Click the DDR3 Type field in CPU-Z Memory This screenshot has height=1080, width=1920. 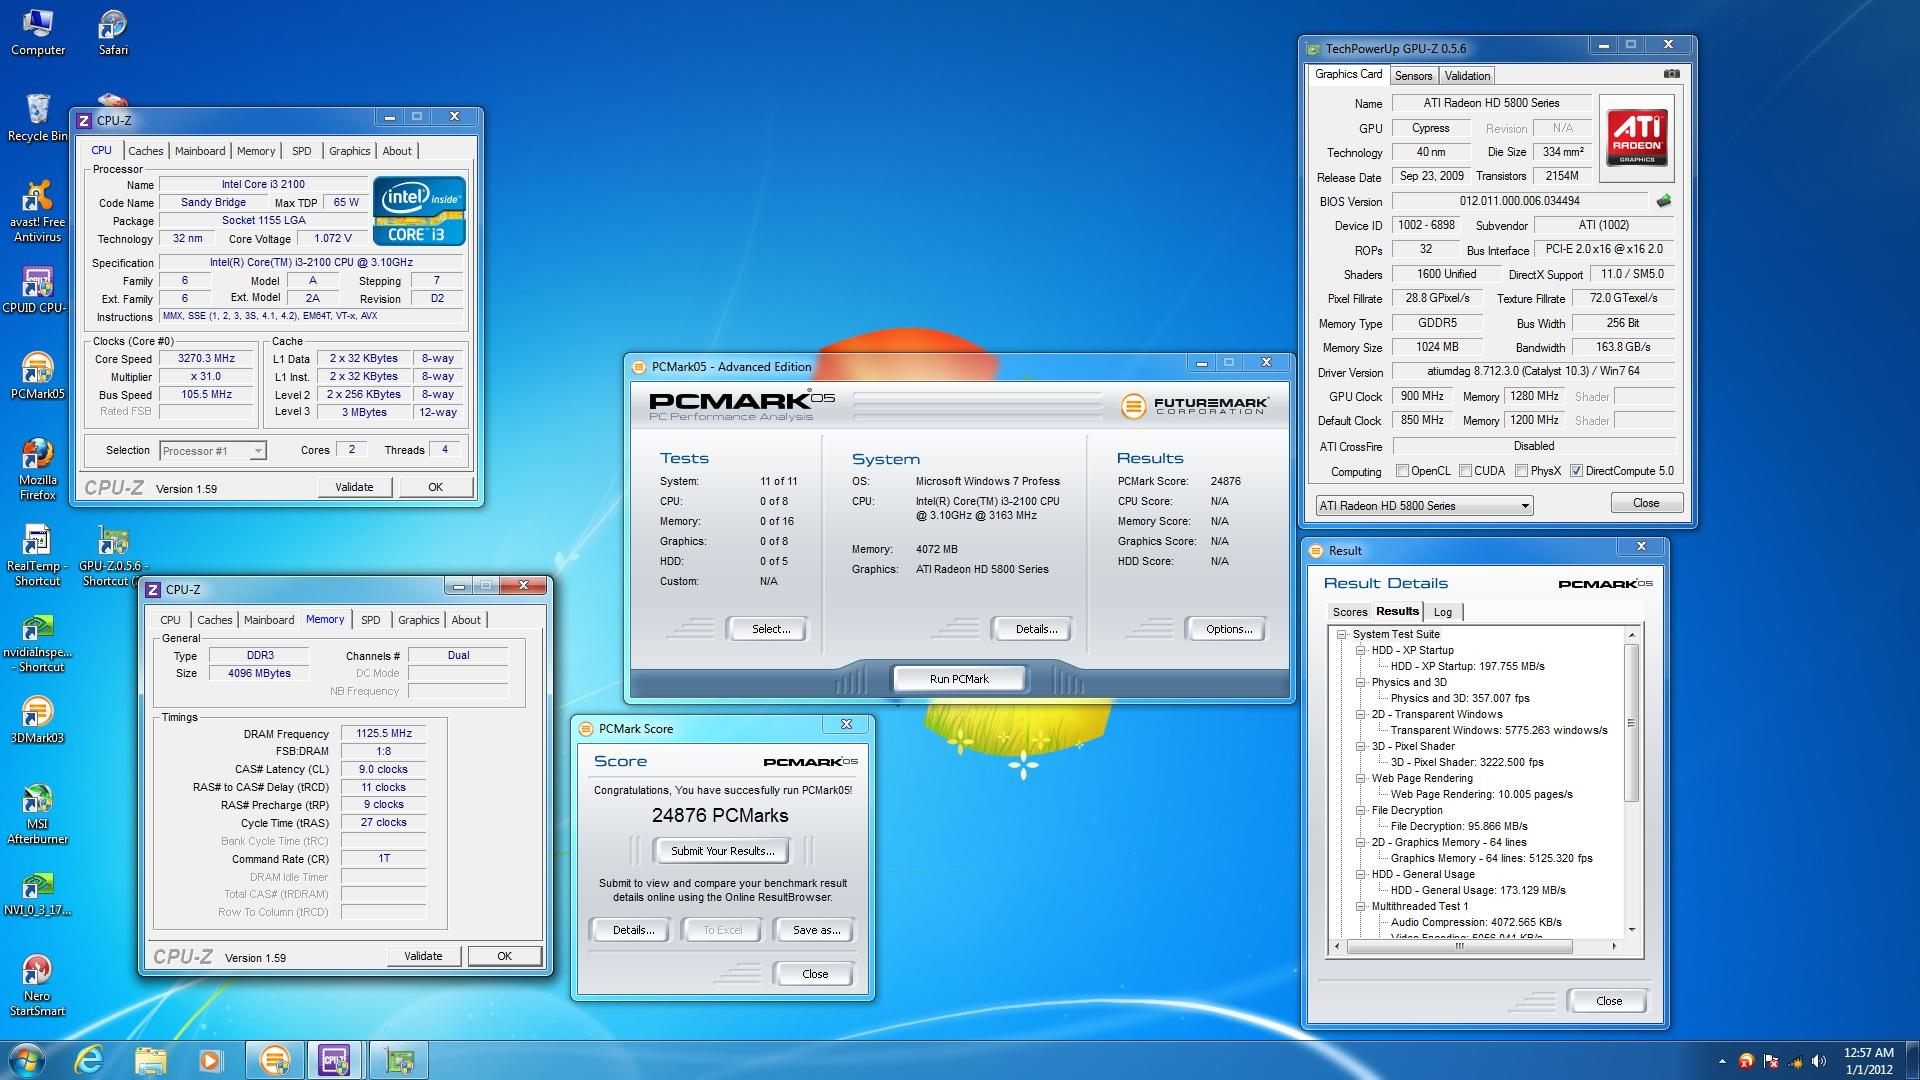pyautogui.click(x=260, y=656)
